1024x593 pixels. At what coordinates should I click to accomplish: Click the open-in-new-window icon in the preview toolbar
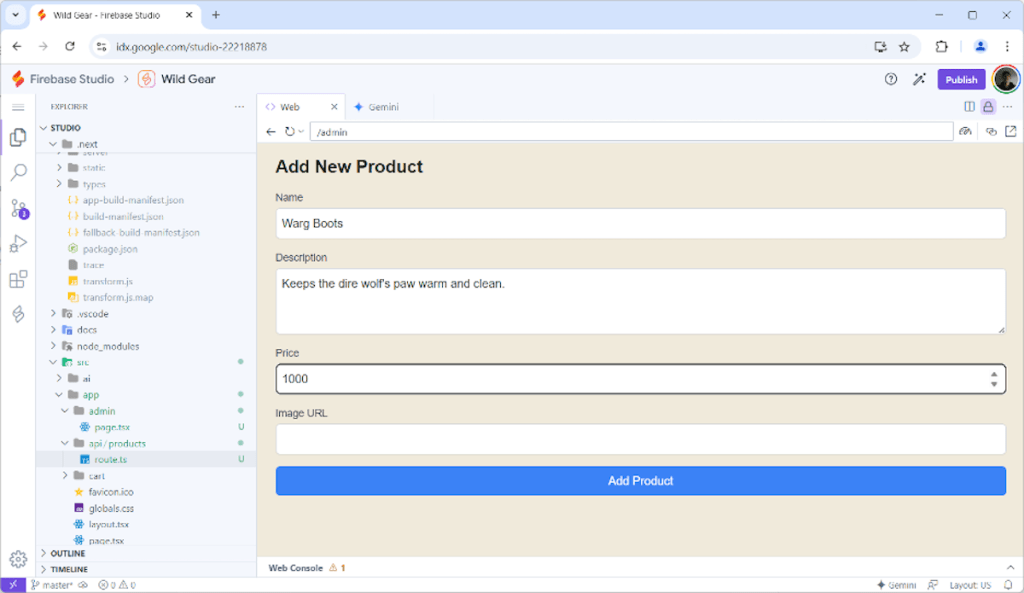pos(1011,131)
